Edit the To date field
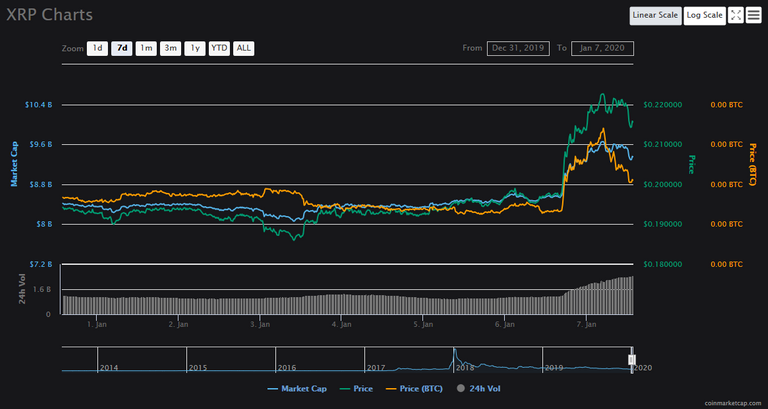The image size is (768, 409). pos(603,48)
